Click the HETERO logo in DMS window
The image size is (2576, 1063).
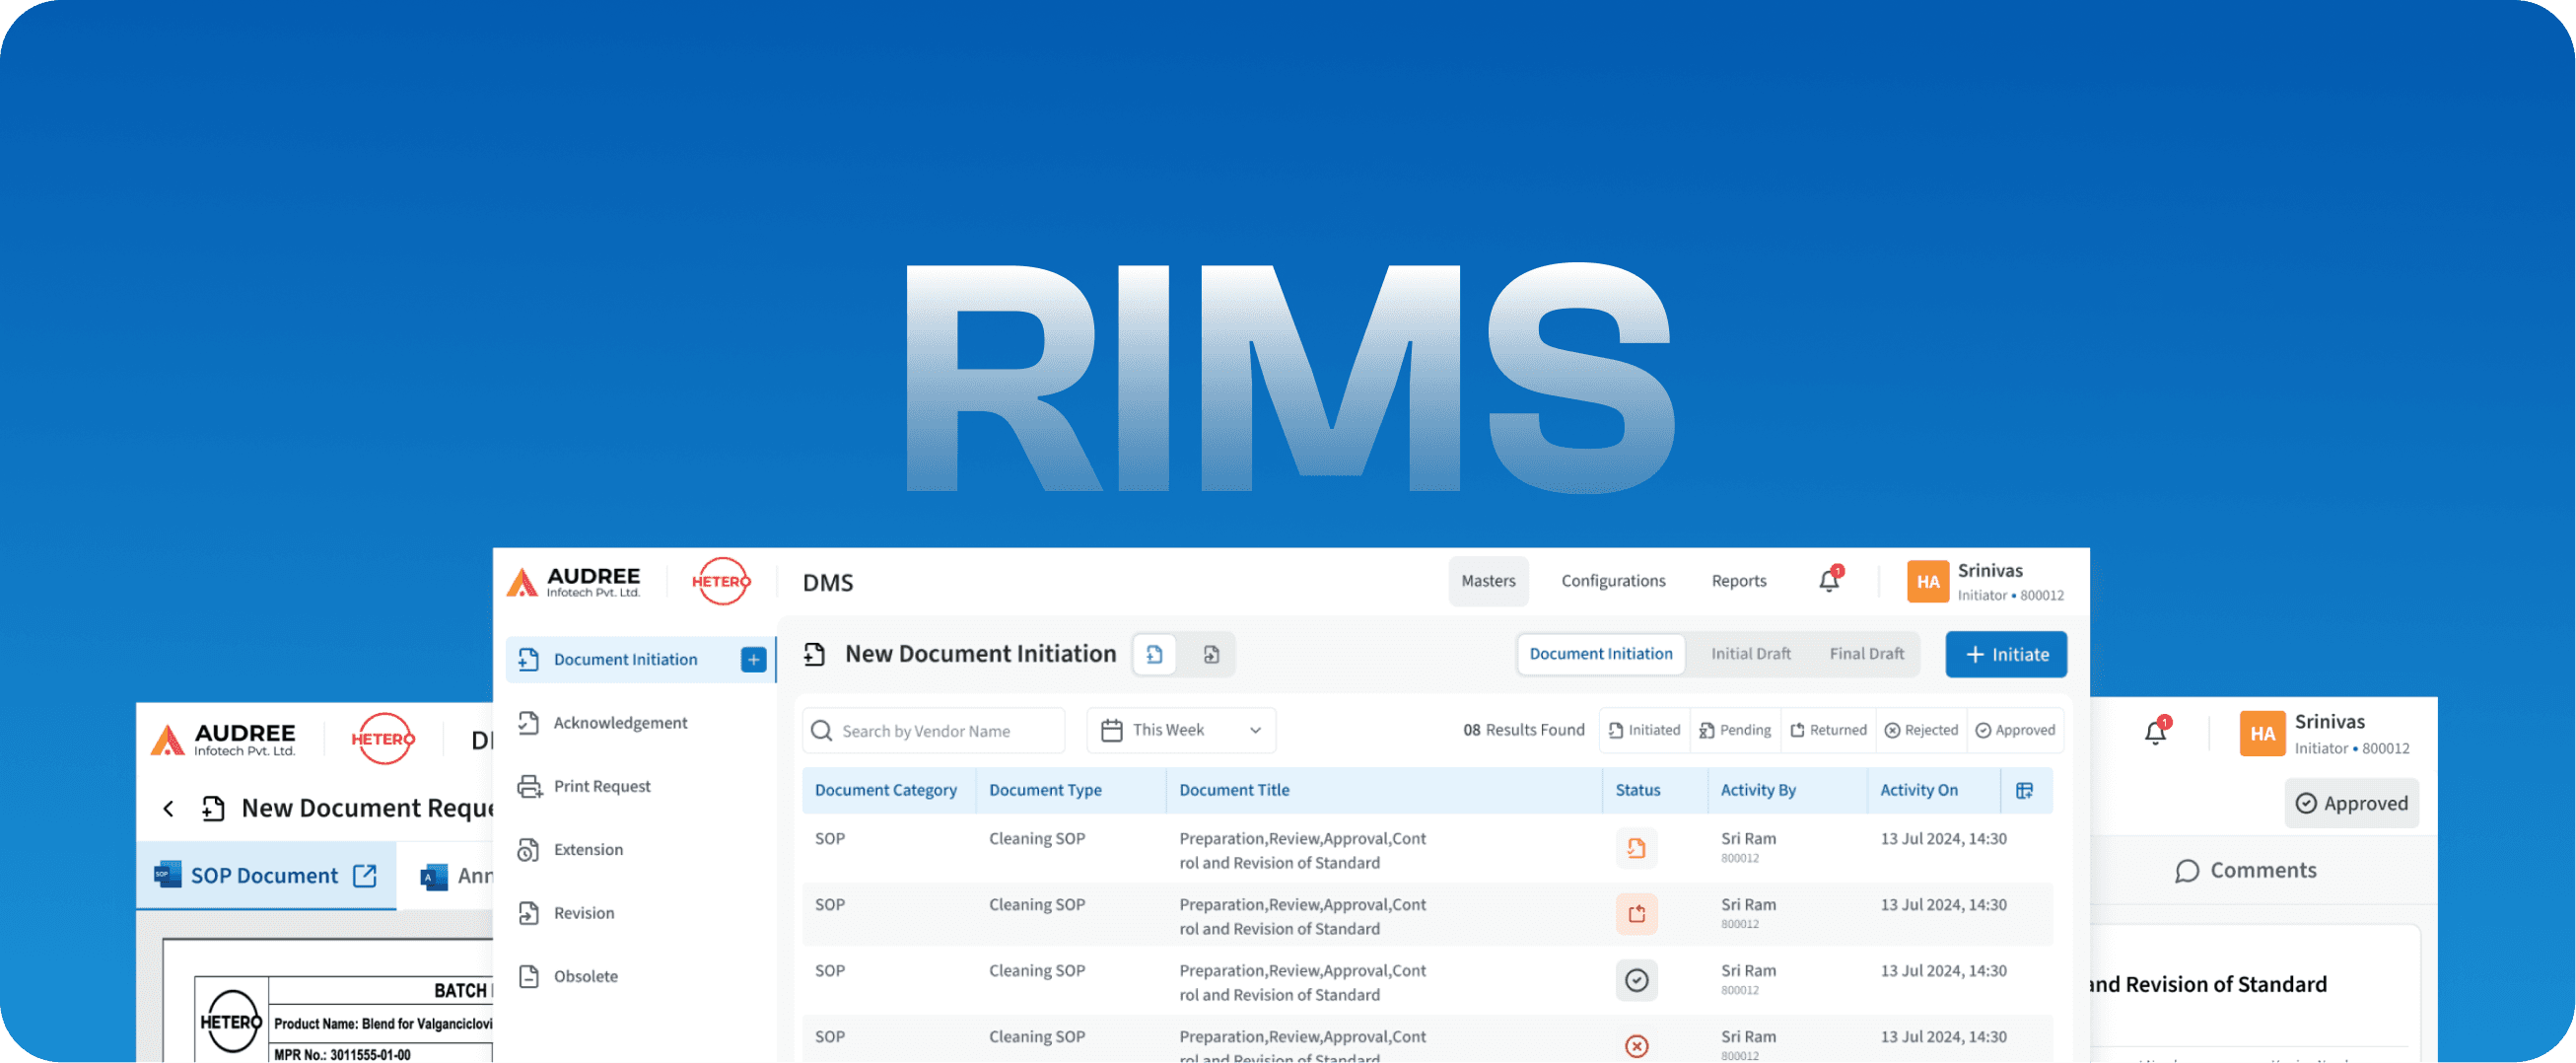click(x=721, y=582)
